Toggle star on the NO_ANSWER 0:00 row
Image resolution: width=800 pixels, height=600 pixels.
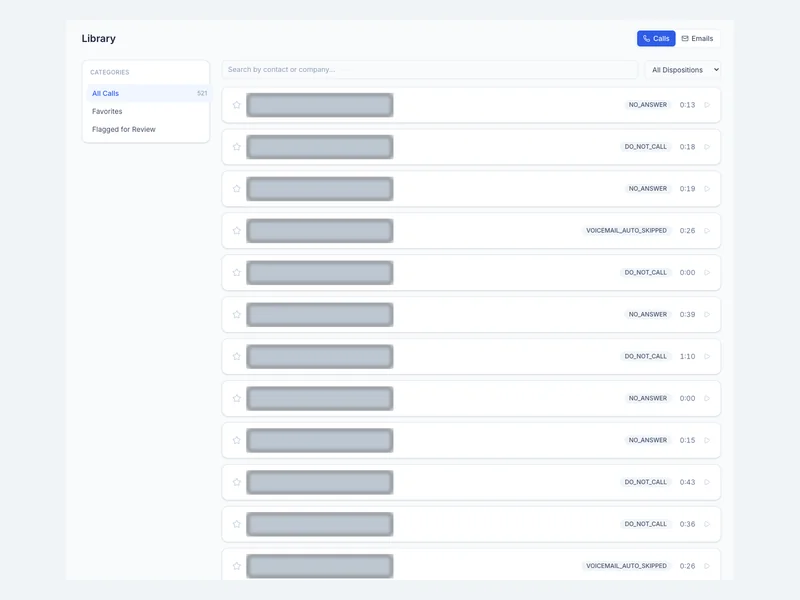(x=237, y=398)
